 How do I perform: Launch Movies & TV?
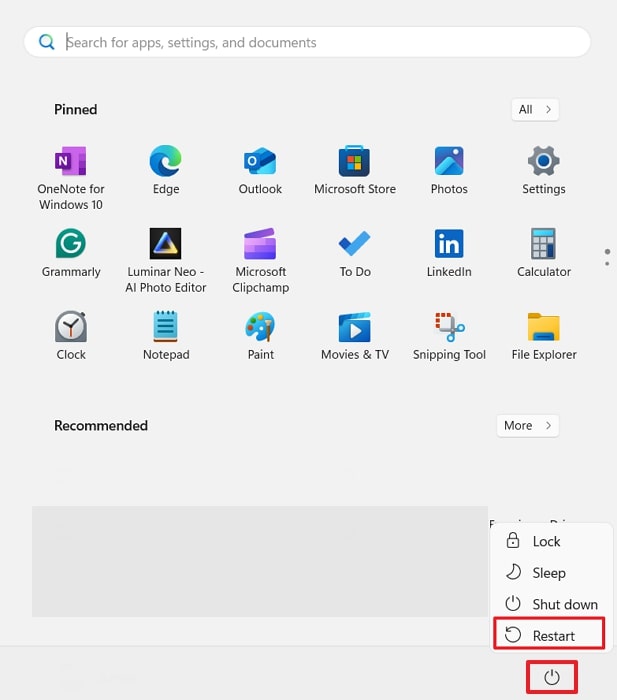[x=354, y=336]
